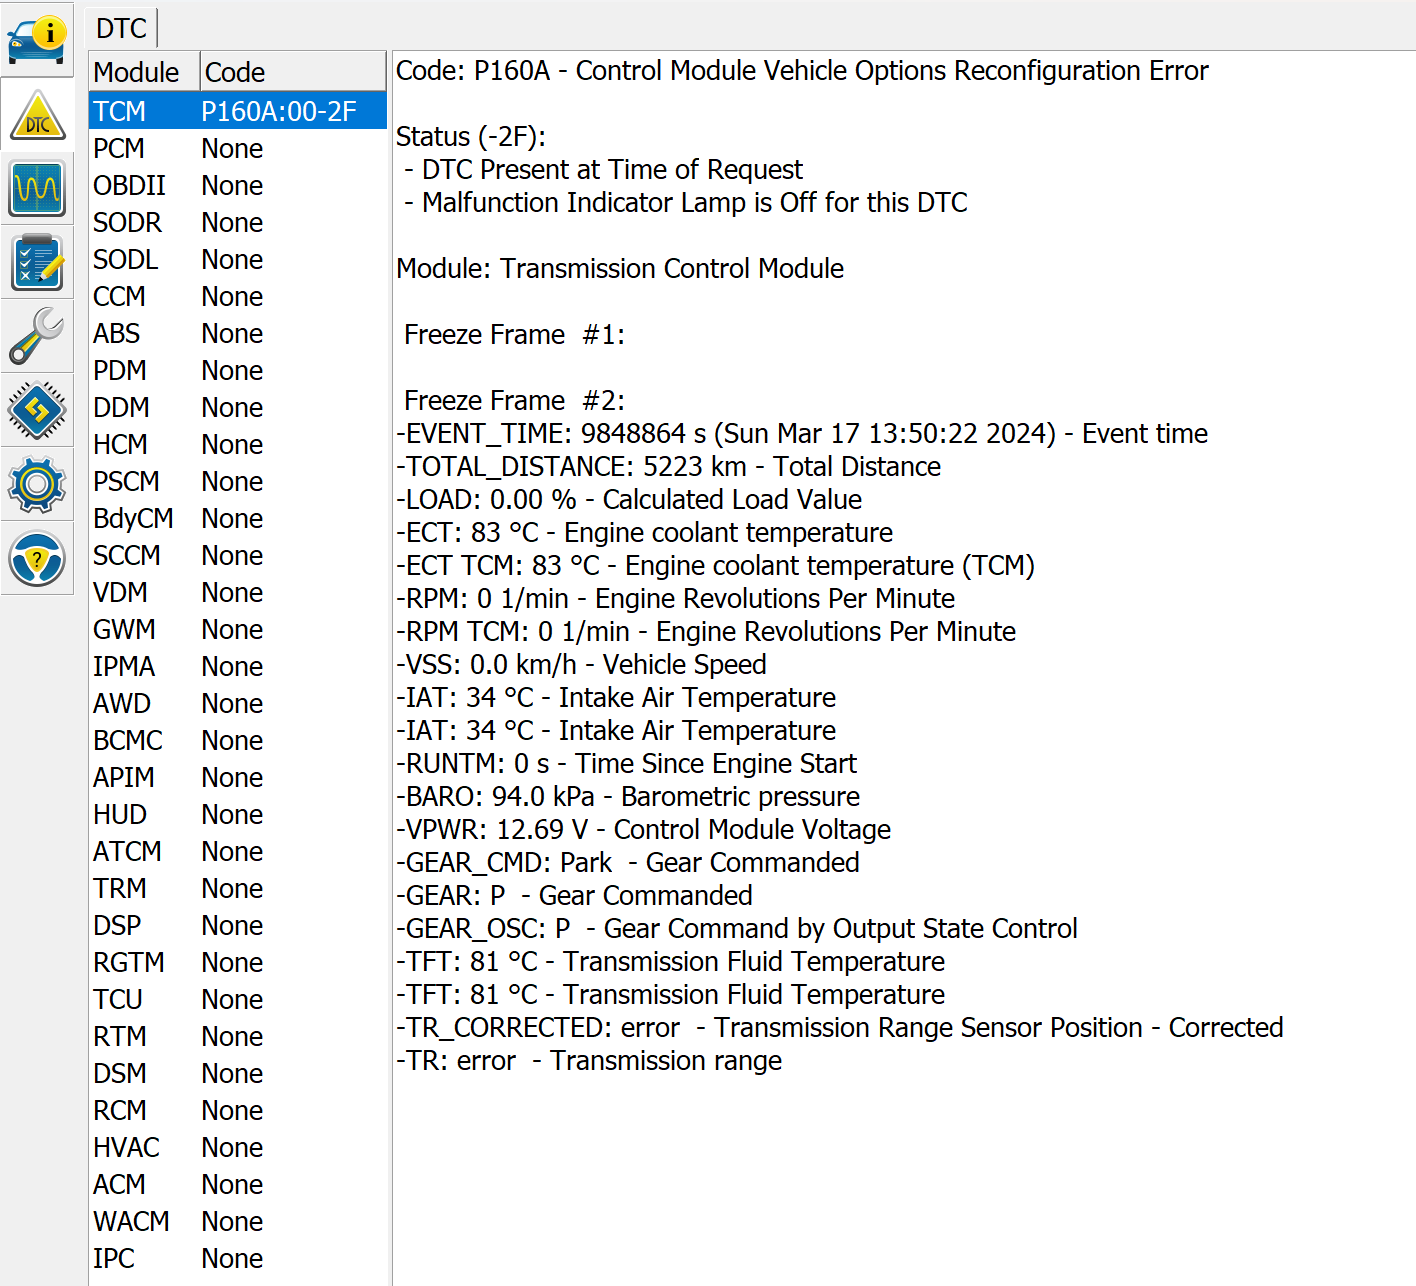This screenshot has height=1286, width=1416.
Task: Click the VSS 0.0 km/h line
Action: click(x=581, y=665)
